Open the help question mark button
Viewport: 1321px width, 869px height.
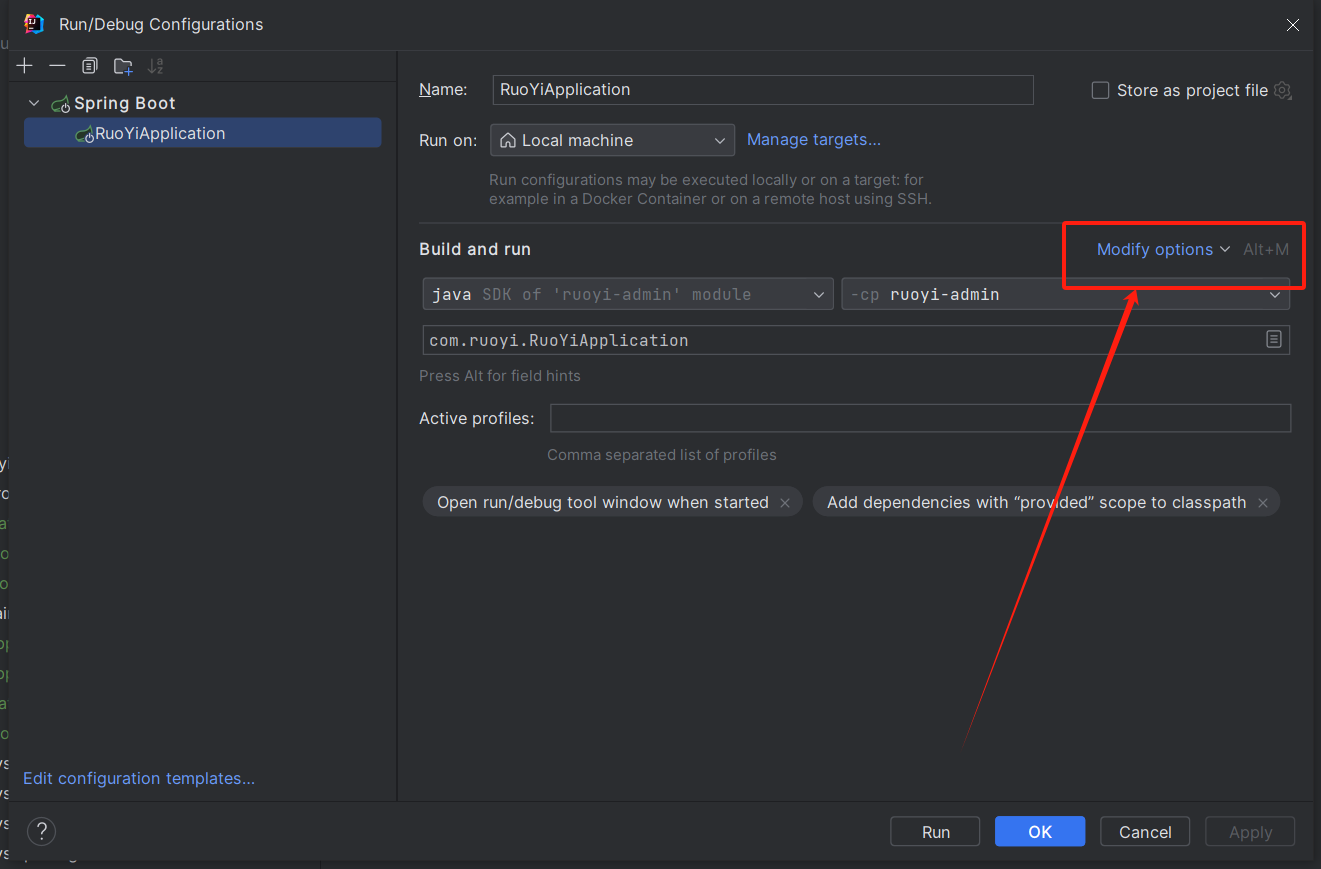[41, 831]
